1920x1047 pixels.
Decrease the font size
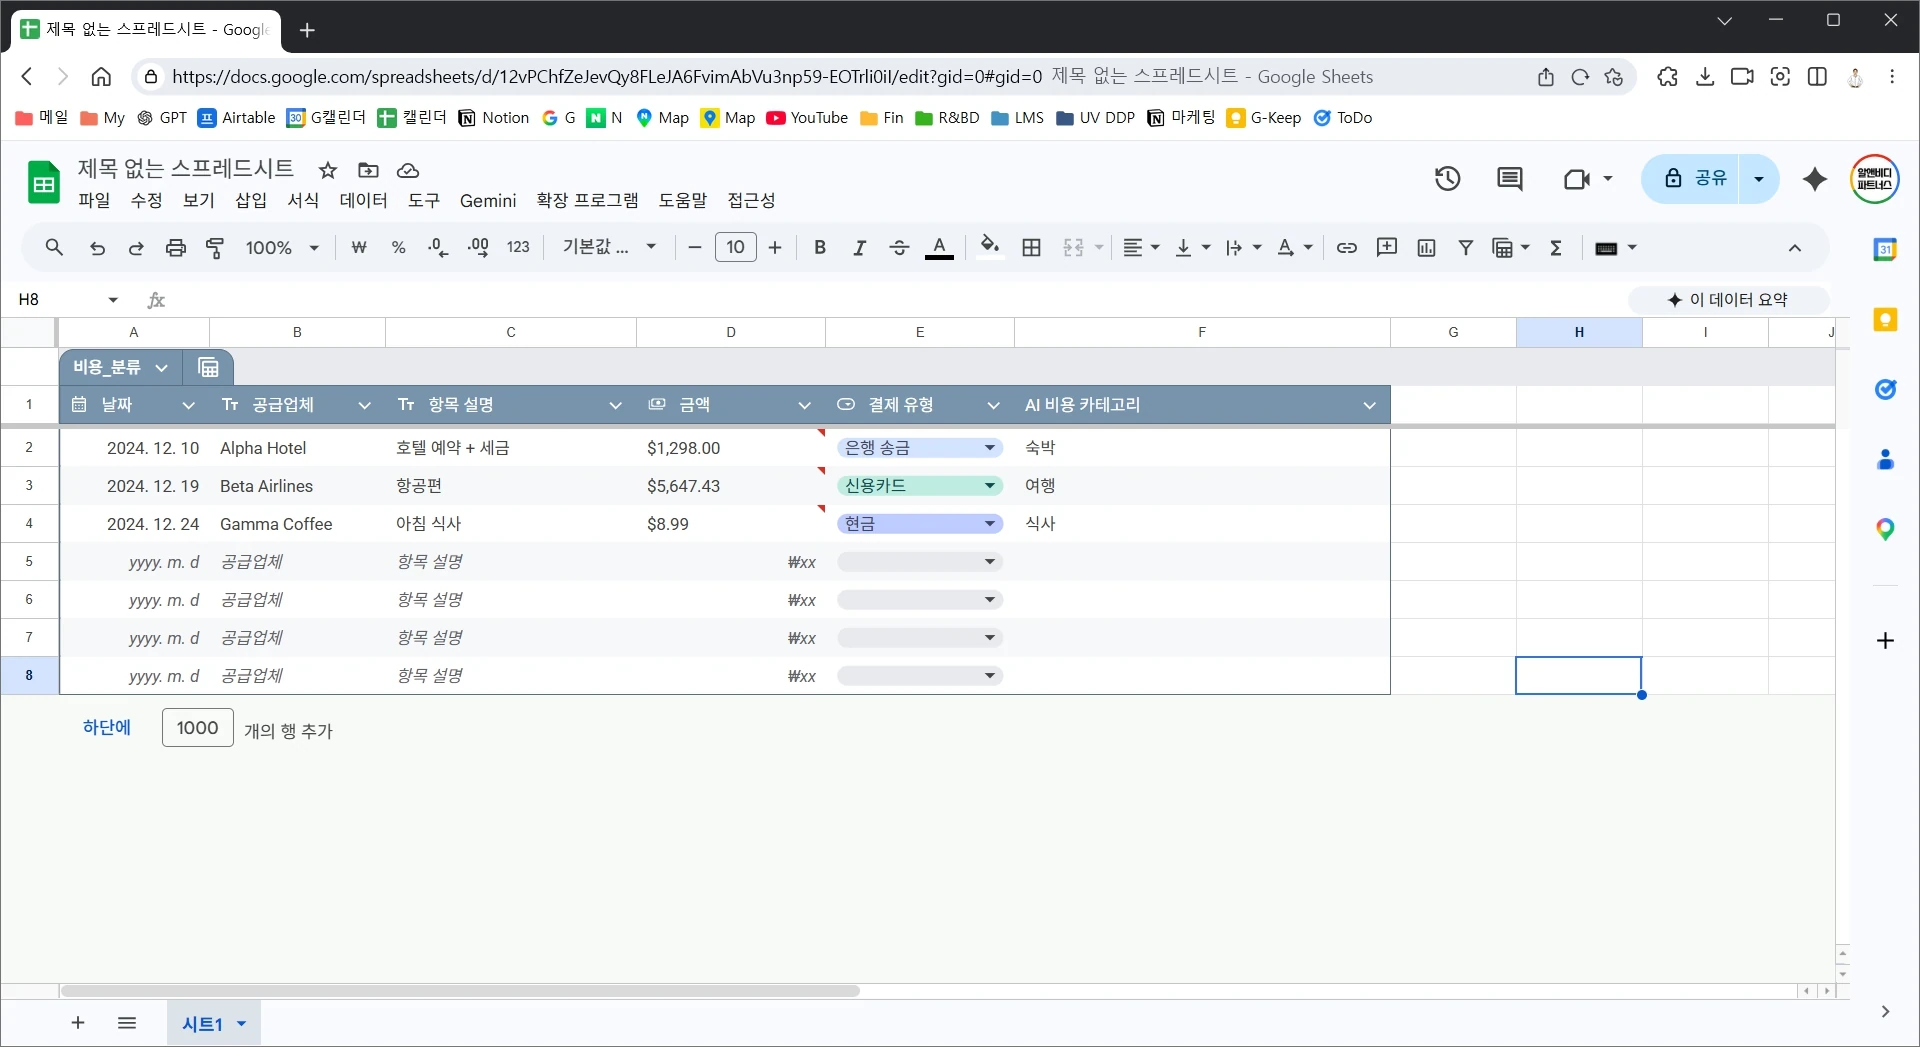click(695, 248)
